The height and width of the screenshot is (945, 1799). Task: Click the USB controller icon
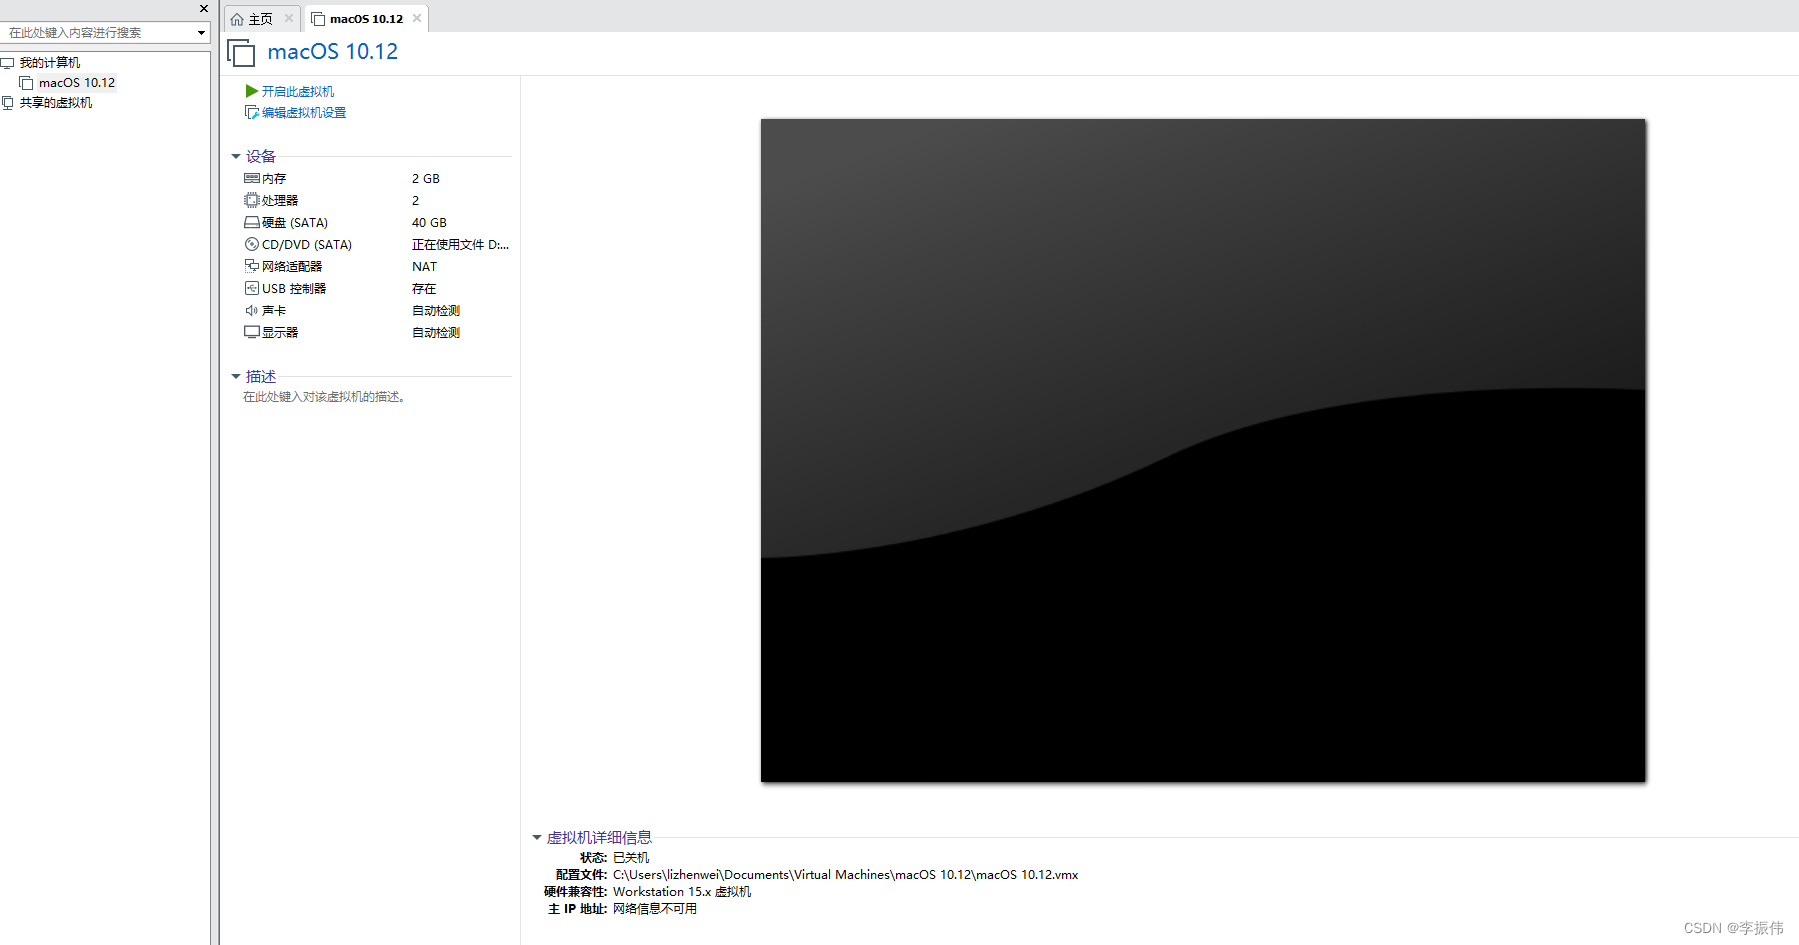click(252, 288)
